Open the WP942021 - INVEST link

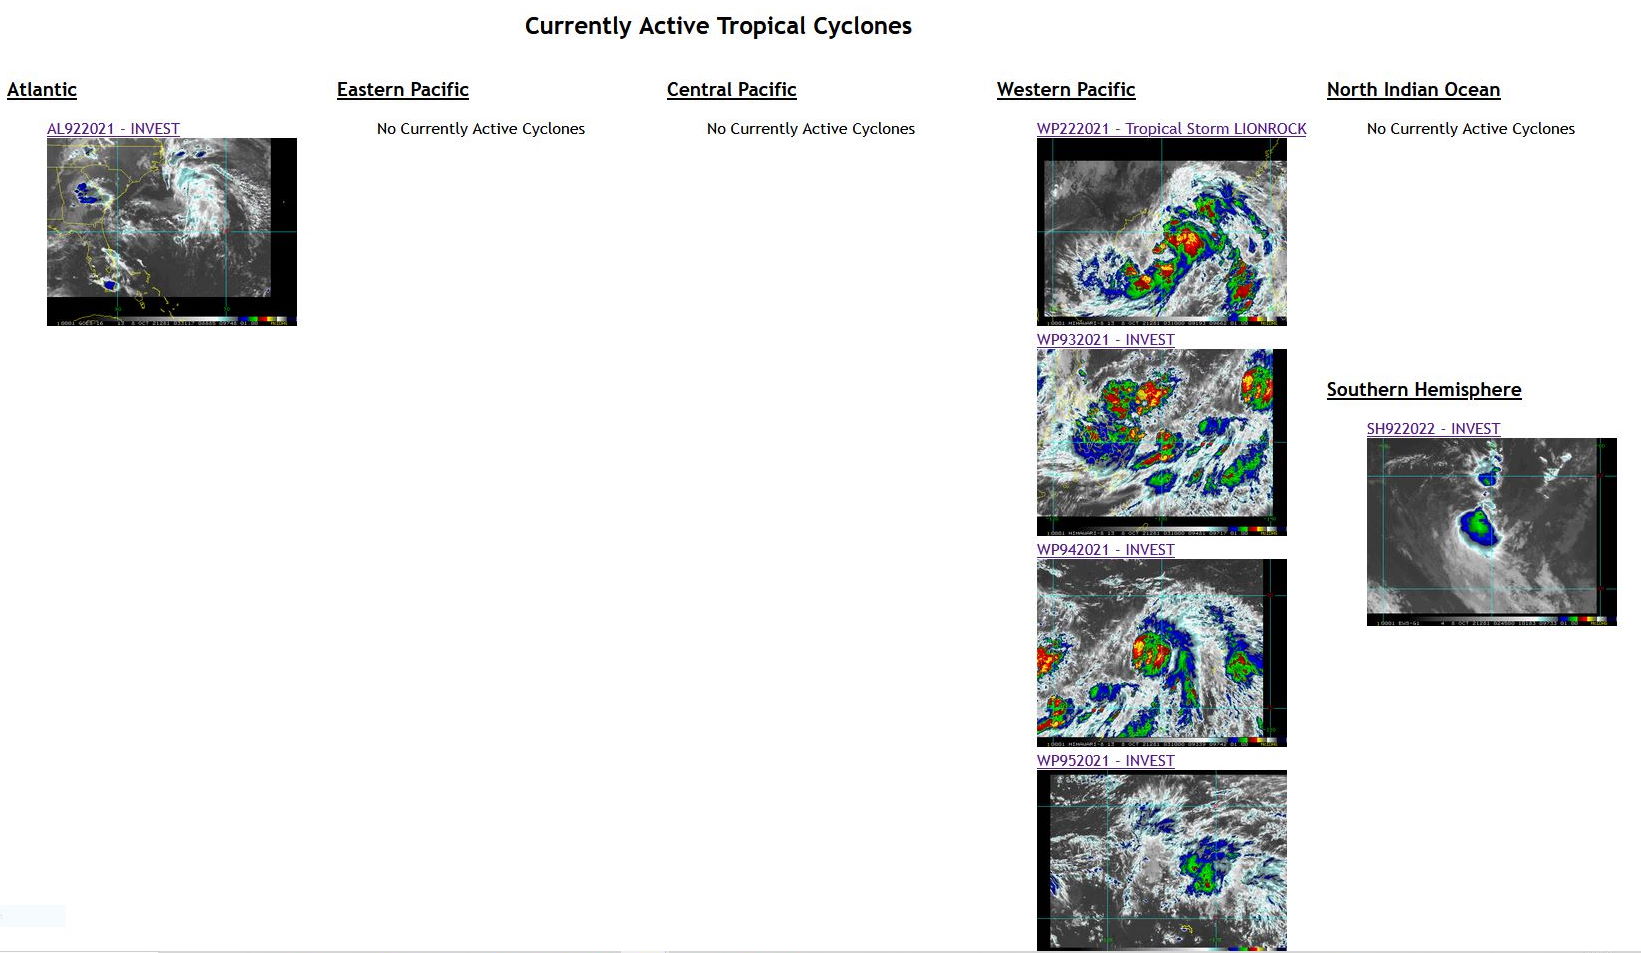[x=1105, y=550]
